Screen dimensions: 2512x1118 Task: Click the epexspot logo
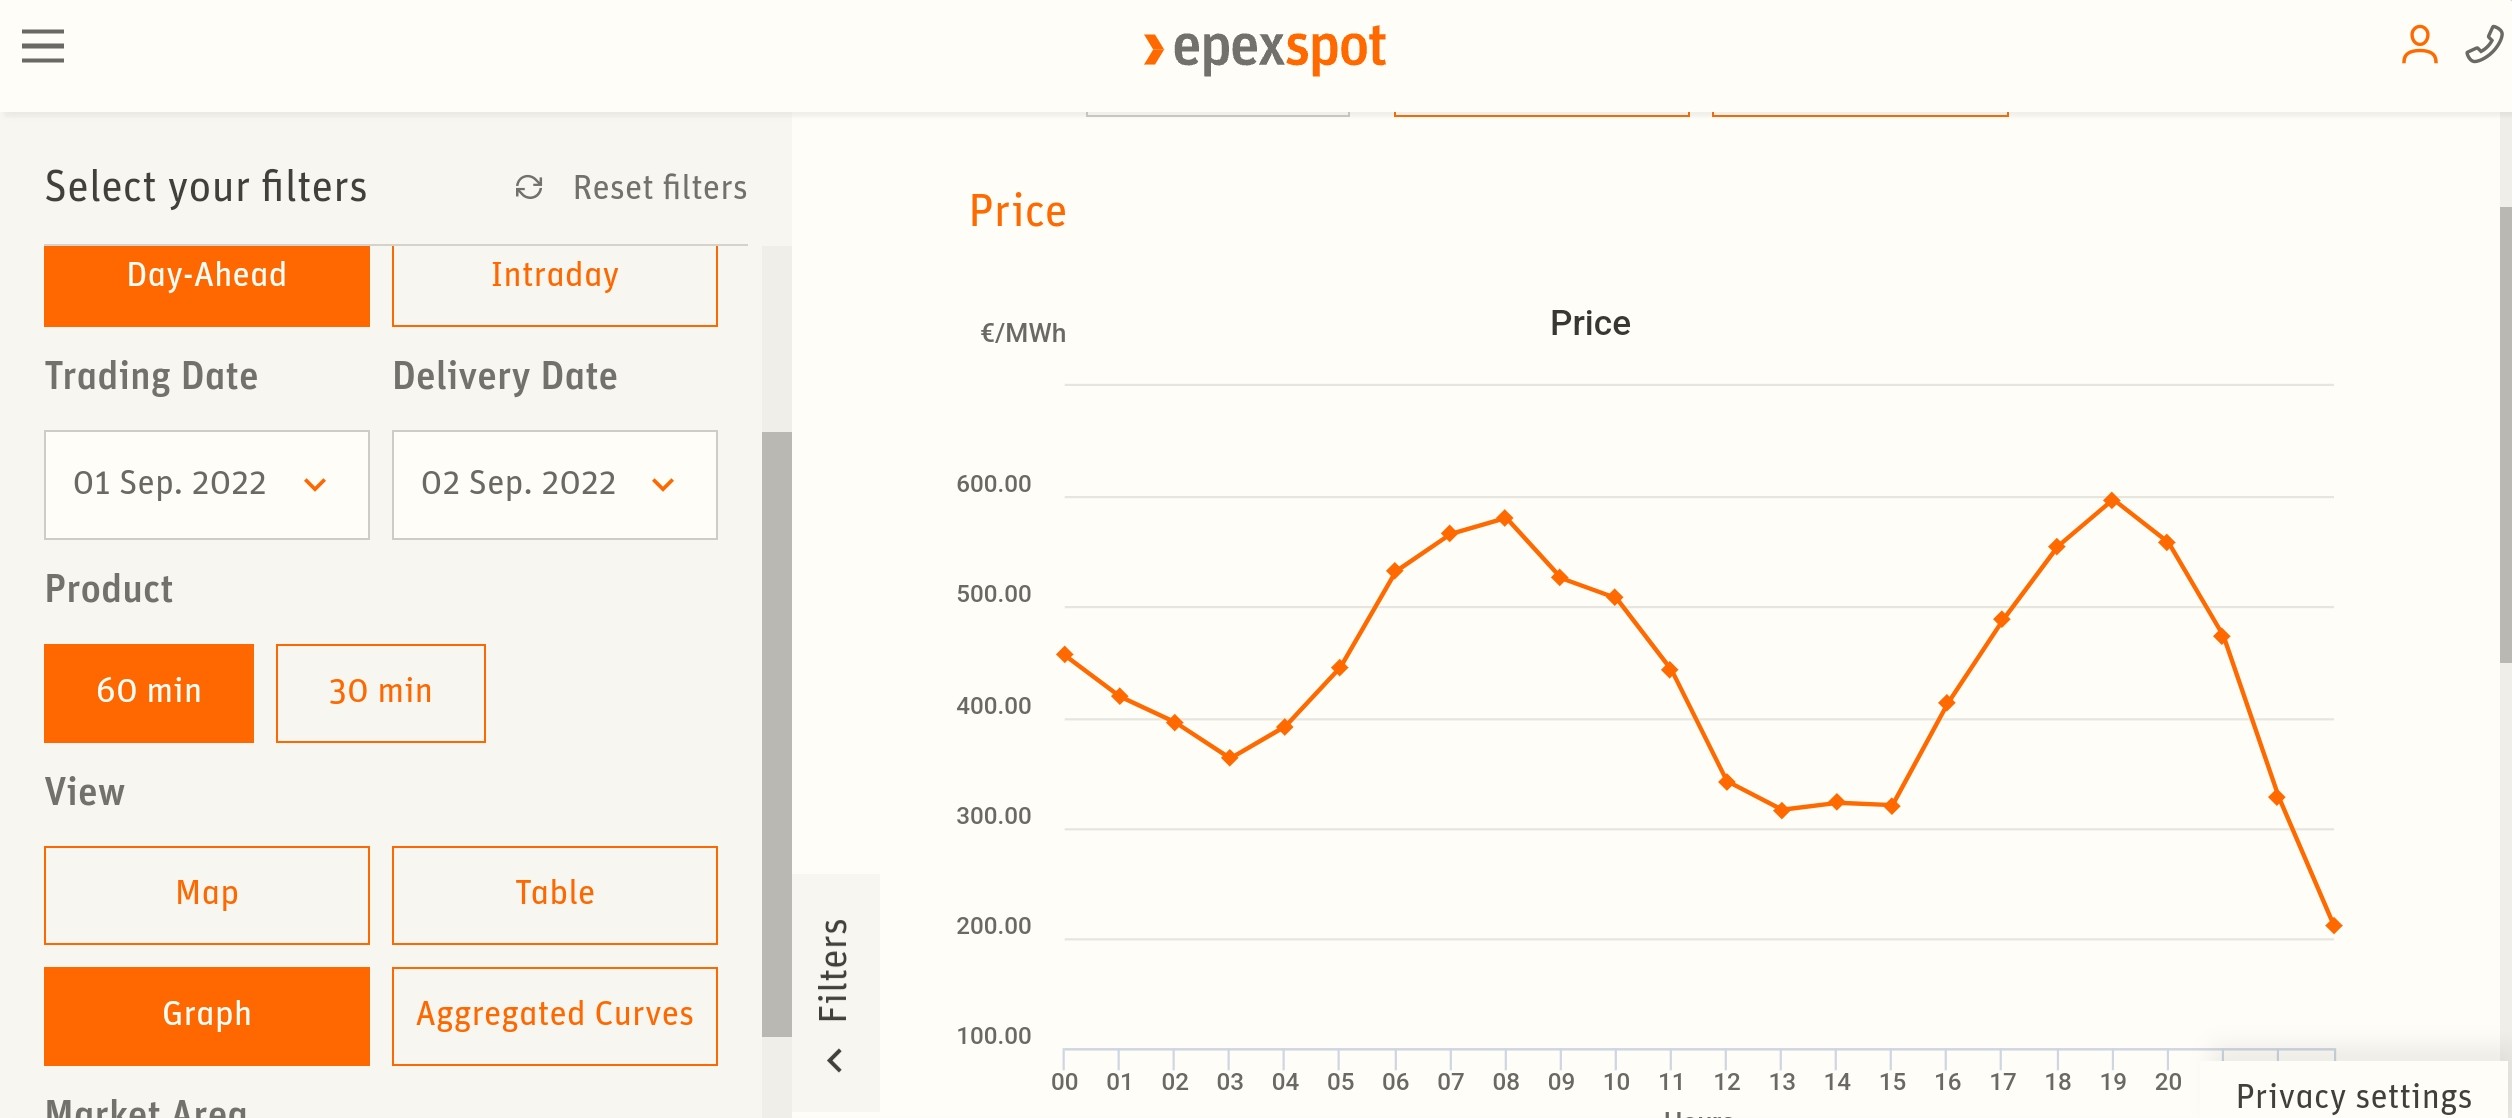pos(1265,48)
